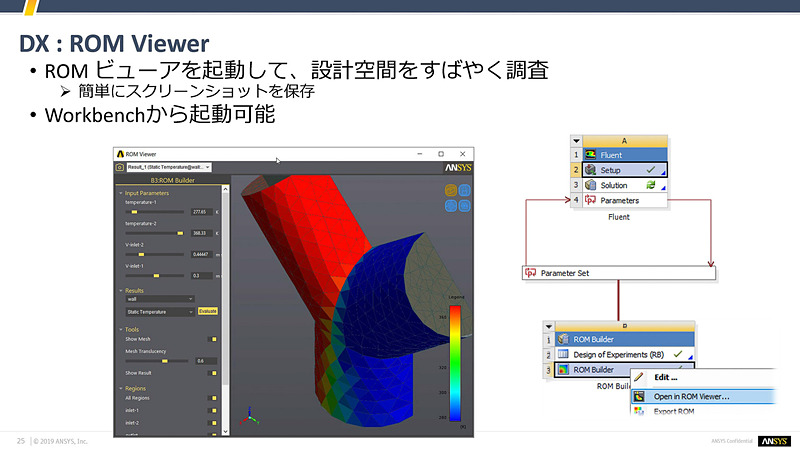The width and height of the screenshot is (800, 450).
Task: Open the Result_1 (Static Temperature@wall) dropdown
Action: pos(169,167)
